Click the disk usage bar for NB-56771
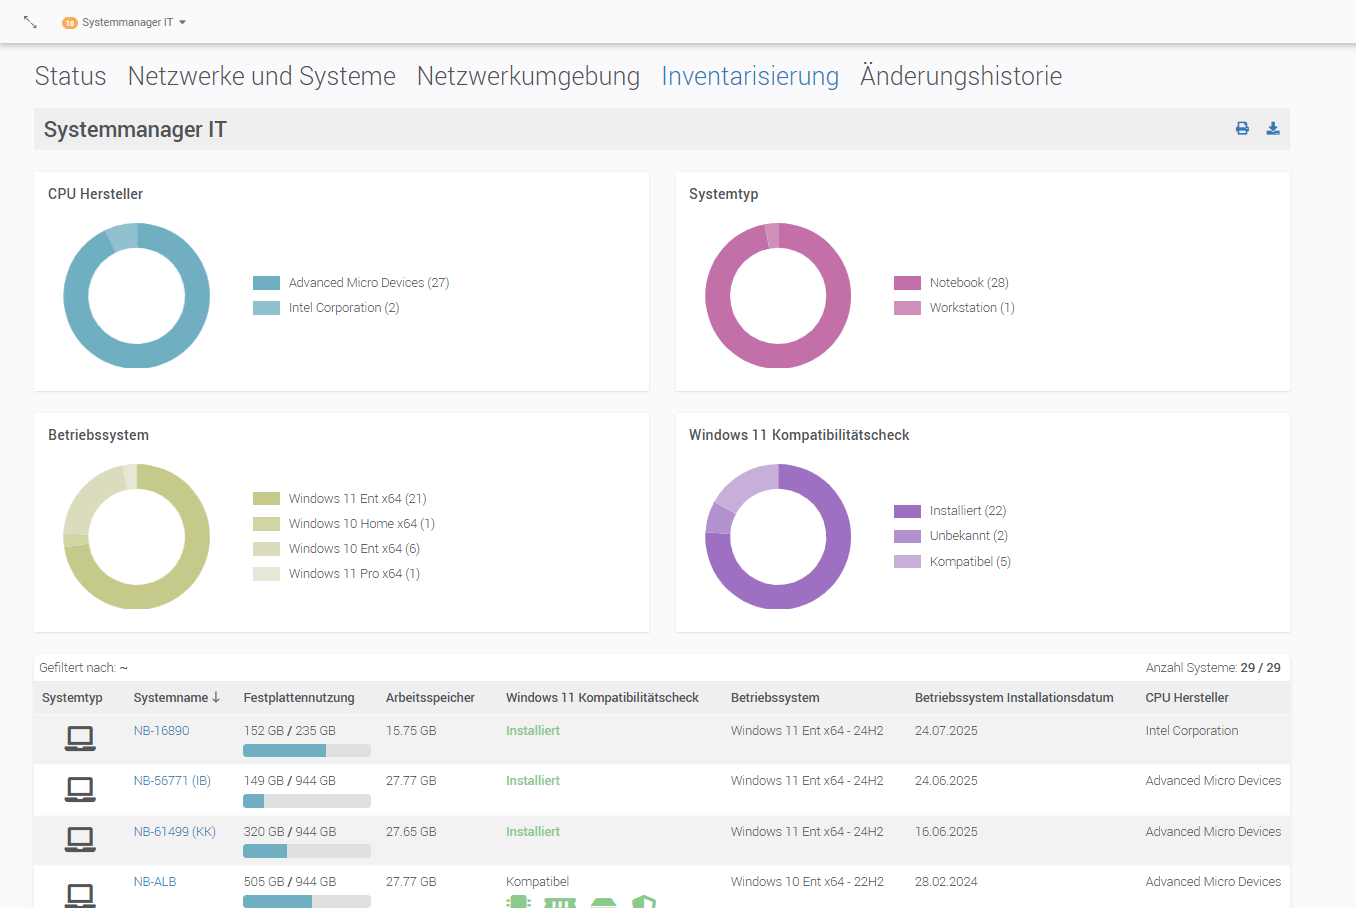 pos(306,801)
